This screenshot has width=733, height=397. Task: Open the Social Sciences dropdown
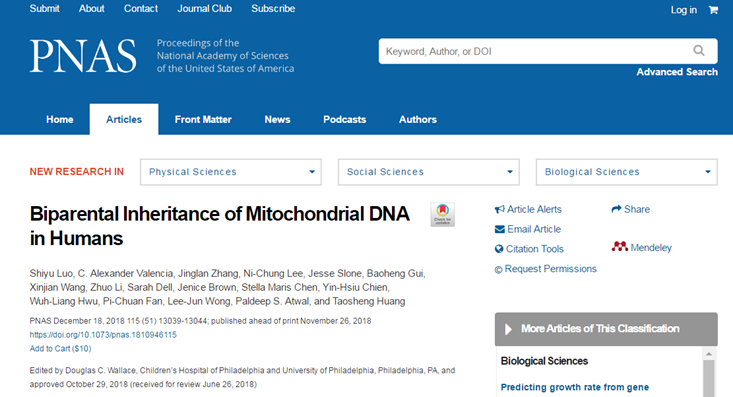click(x=429, y=172)
